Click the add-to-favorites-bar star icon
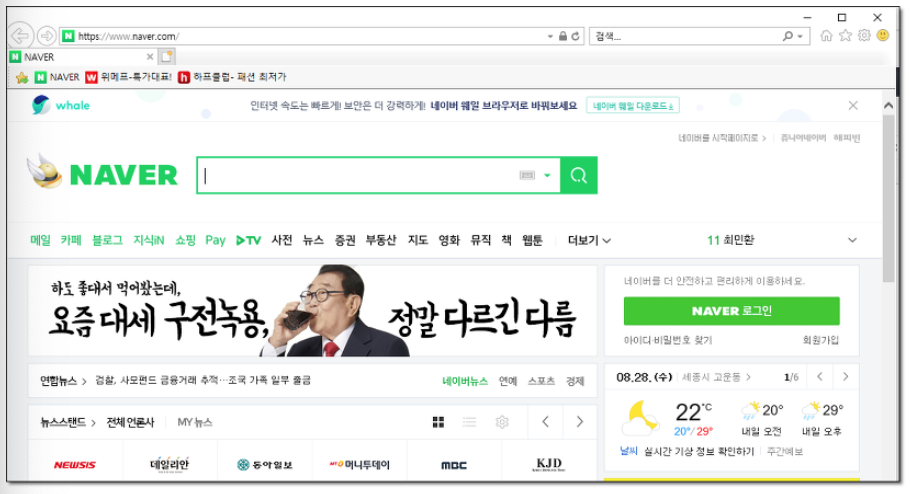Viewport: 910px width, 494px height. [x=22, y=77]
